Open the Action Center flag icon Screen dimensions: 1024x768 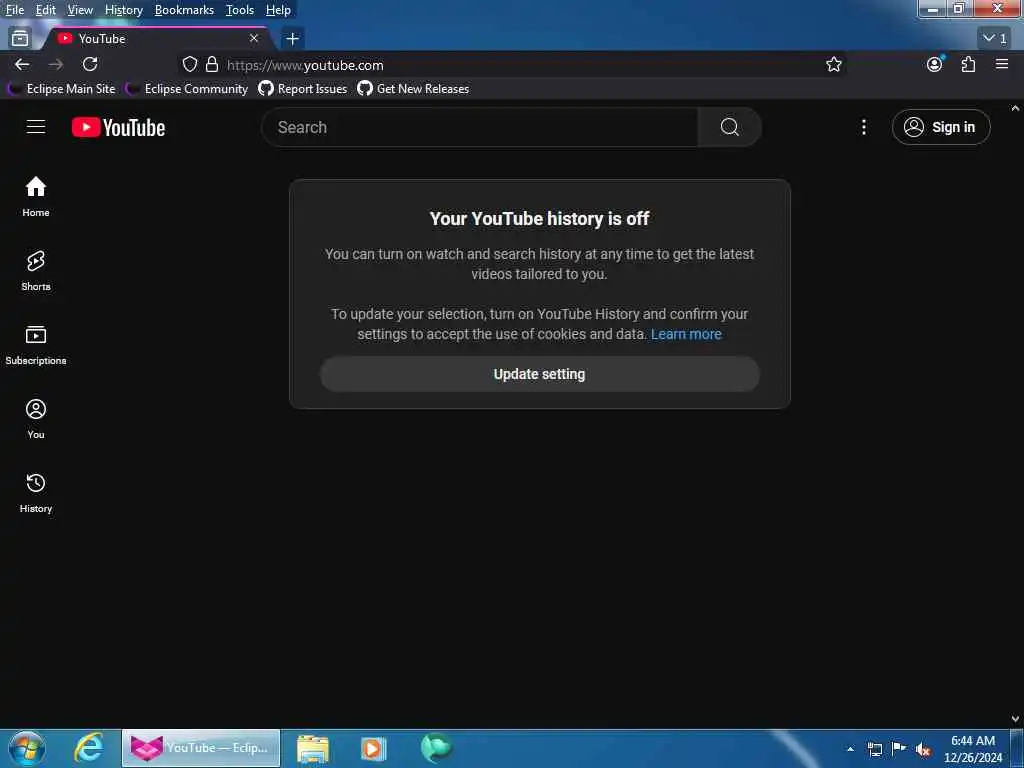pyautogui.click(x=899, y=749)
